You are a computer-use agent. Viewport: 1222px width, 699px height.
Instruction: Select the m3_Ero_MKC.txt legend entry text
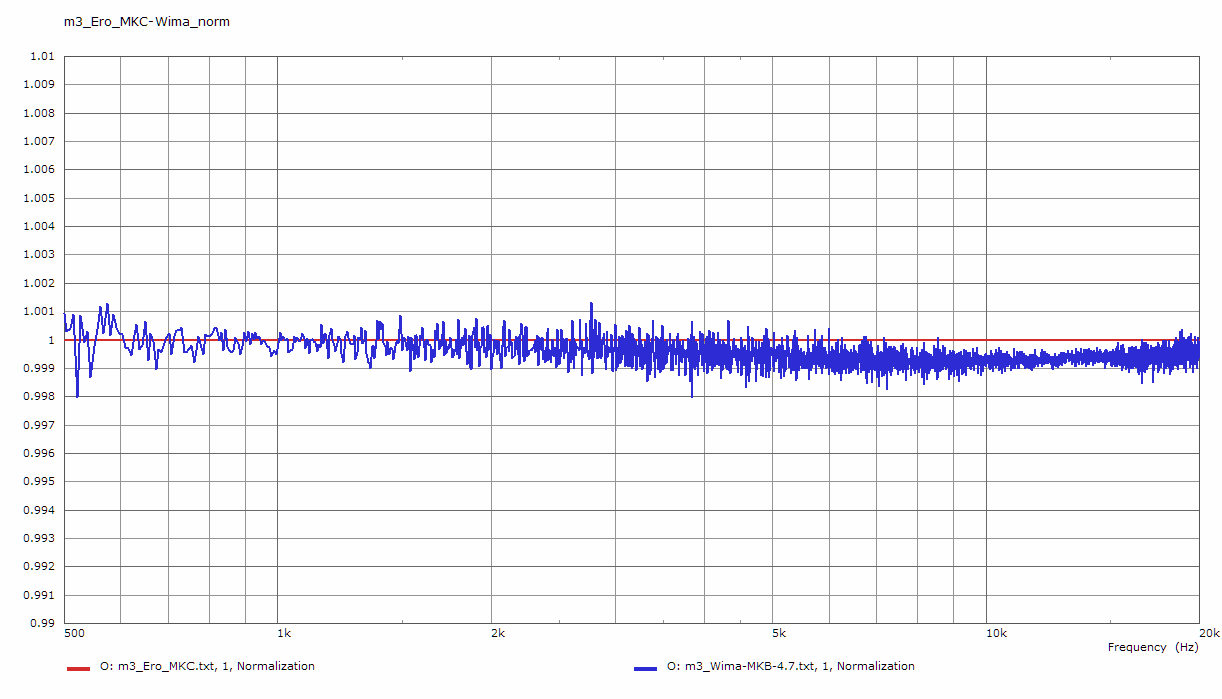tap(206, 666)
